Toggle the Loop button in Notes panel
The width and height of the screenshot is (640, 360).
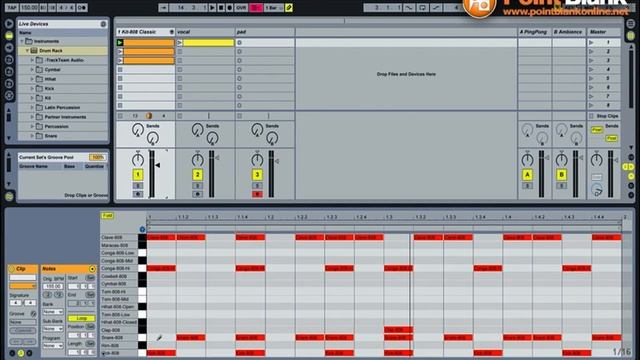82,318
